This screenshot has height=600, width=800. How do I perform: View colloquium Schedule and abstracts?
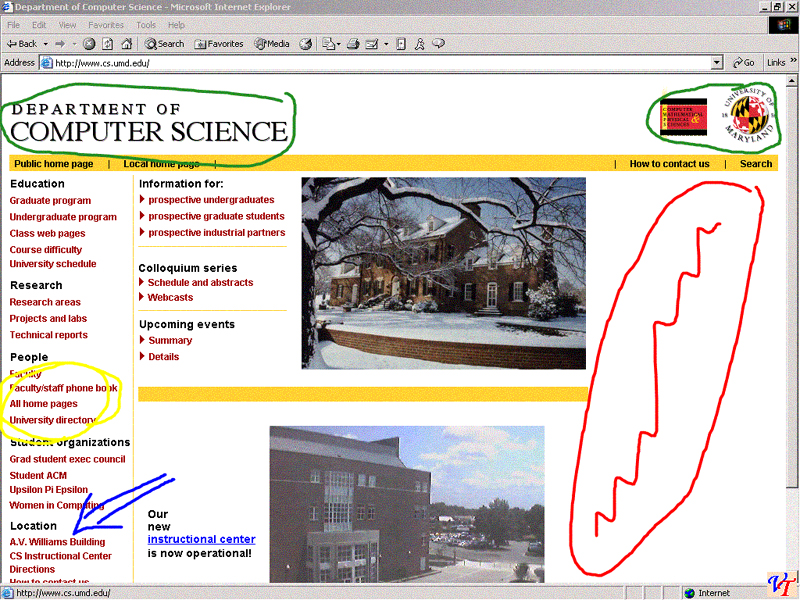[x=201, y=282]
